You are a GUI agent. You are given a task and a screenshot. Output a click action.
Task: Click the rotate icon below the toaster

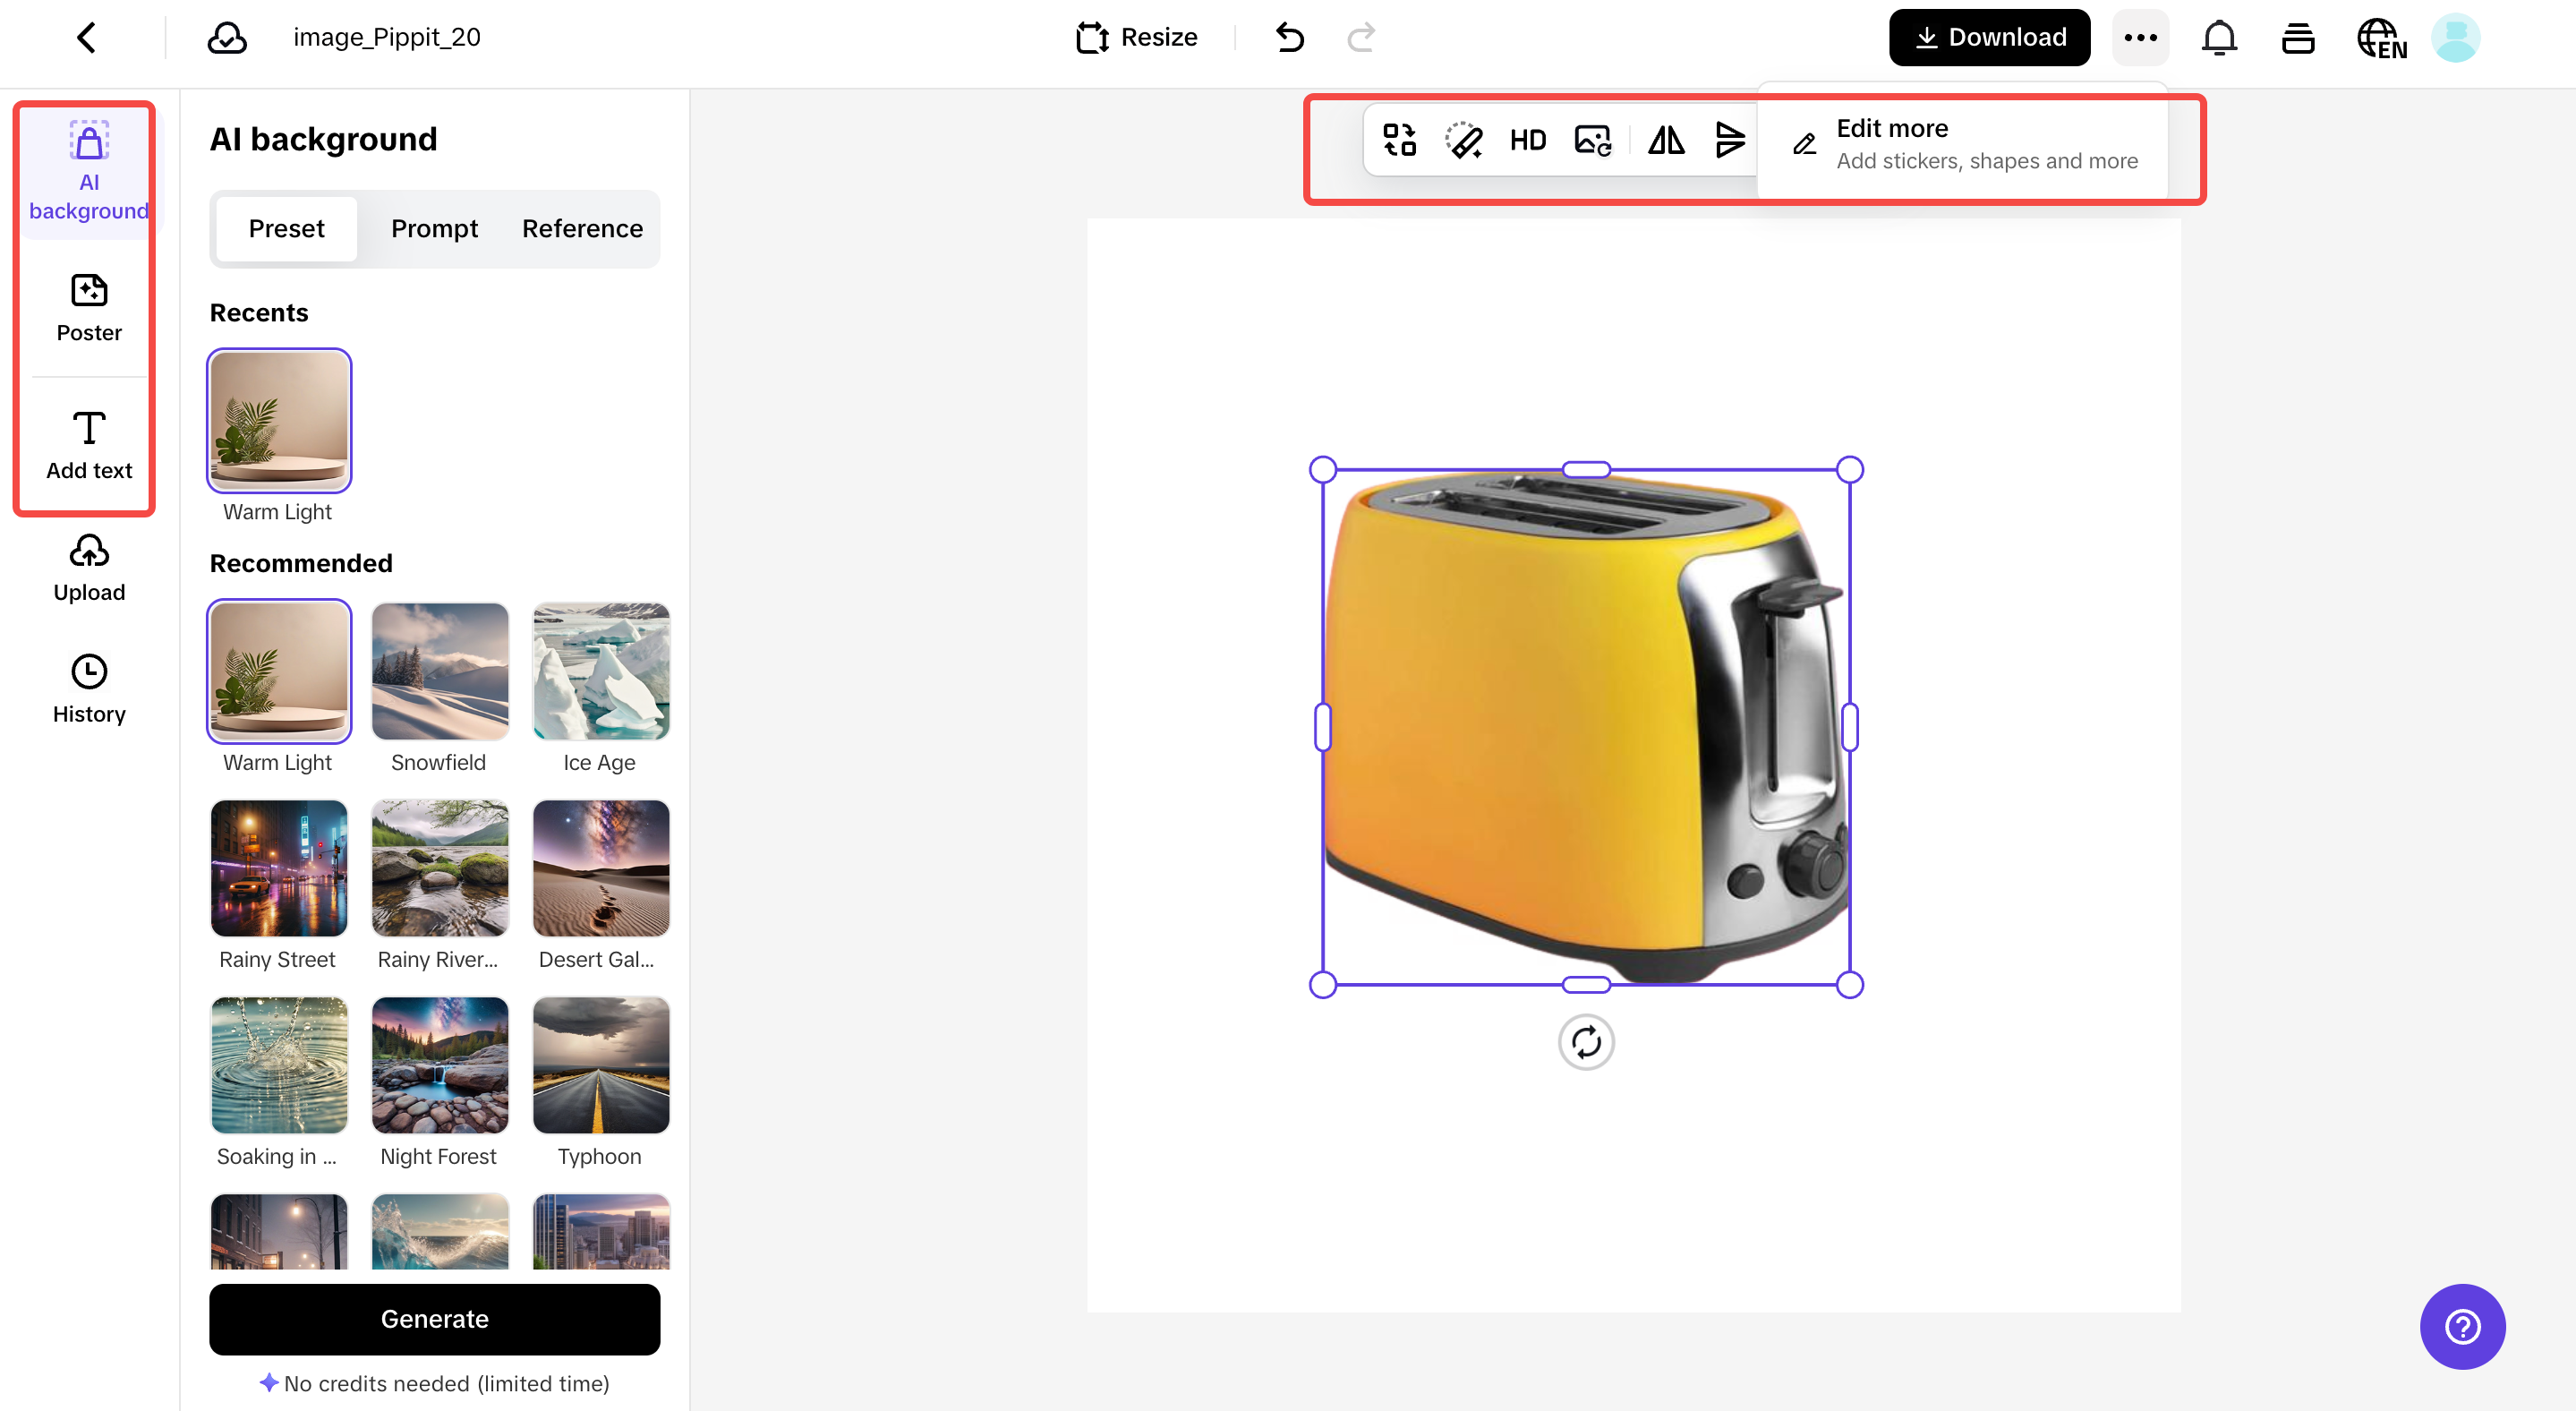coord(1586,1041)
